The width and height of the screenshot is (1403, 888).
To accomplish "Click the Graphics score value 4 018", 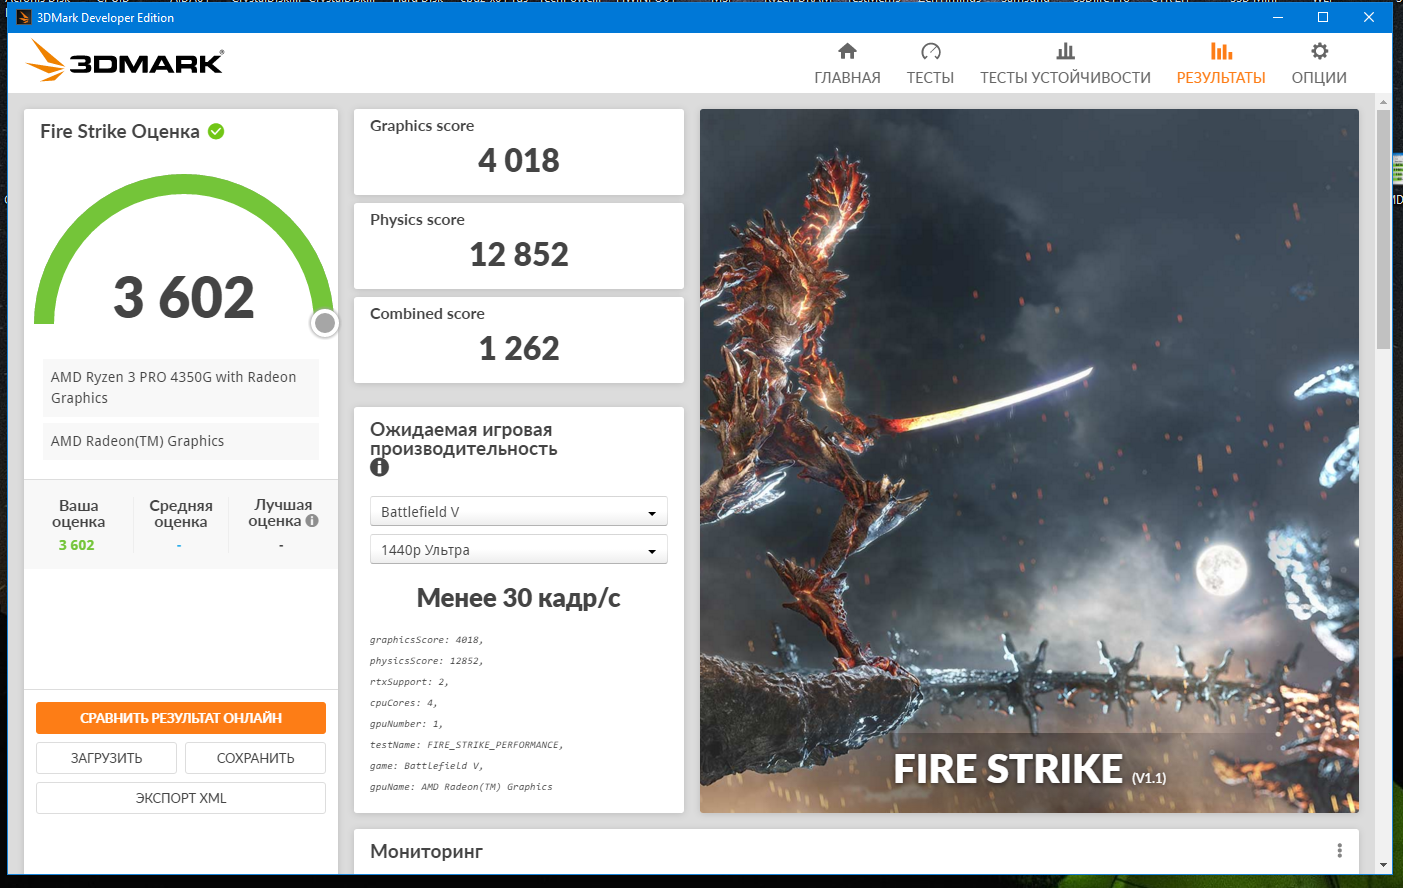I will click(x=519, y=160).
